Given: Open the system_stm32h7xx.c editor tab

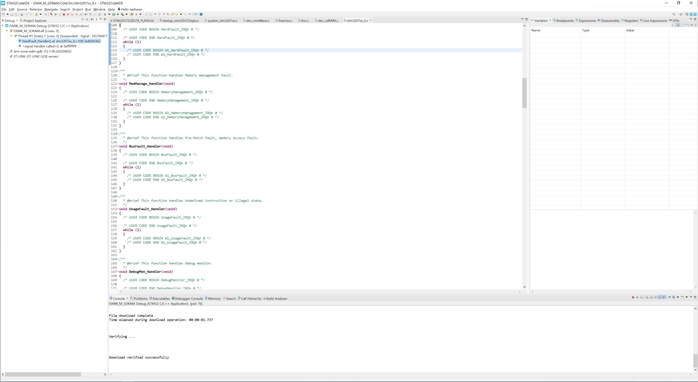Looking at the screenshot, I should pos(222,20).
